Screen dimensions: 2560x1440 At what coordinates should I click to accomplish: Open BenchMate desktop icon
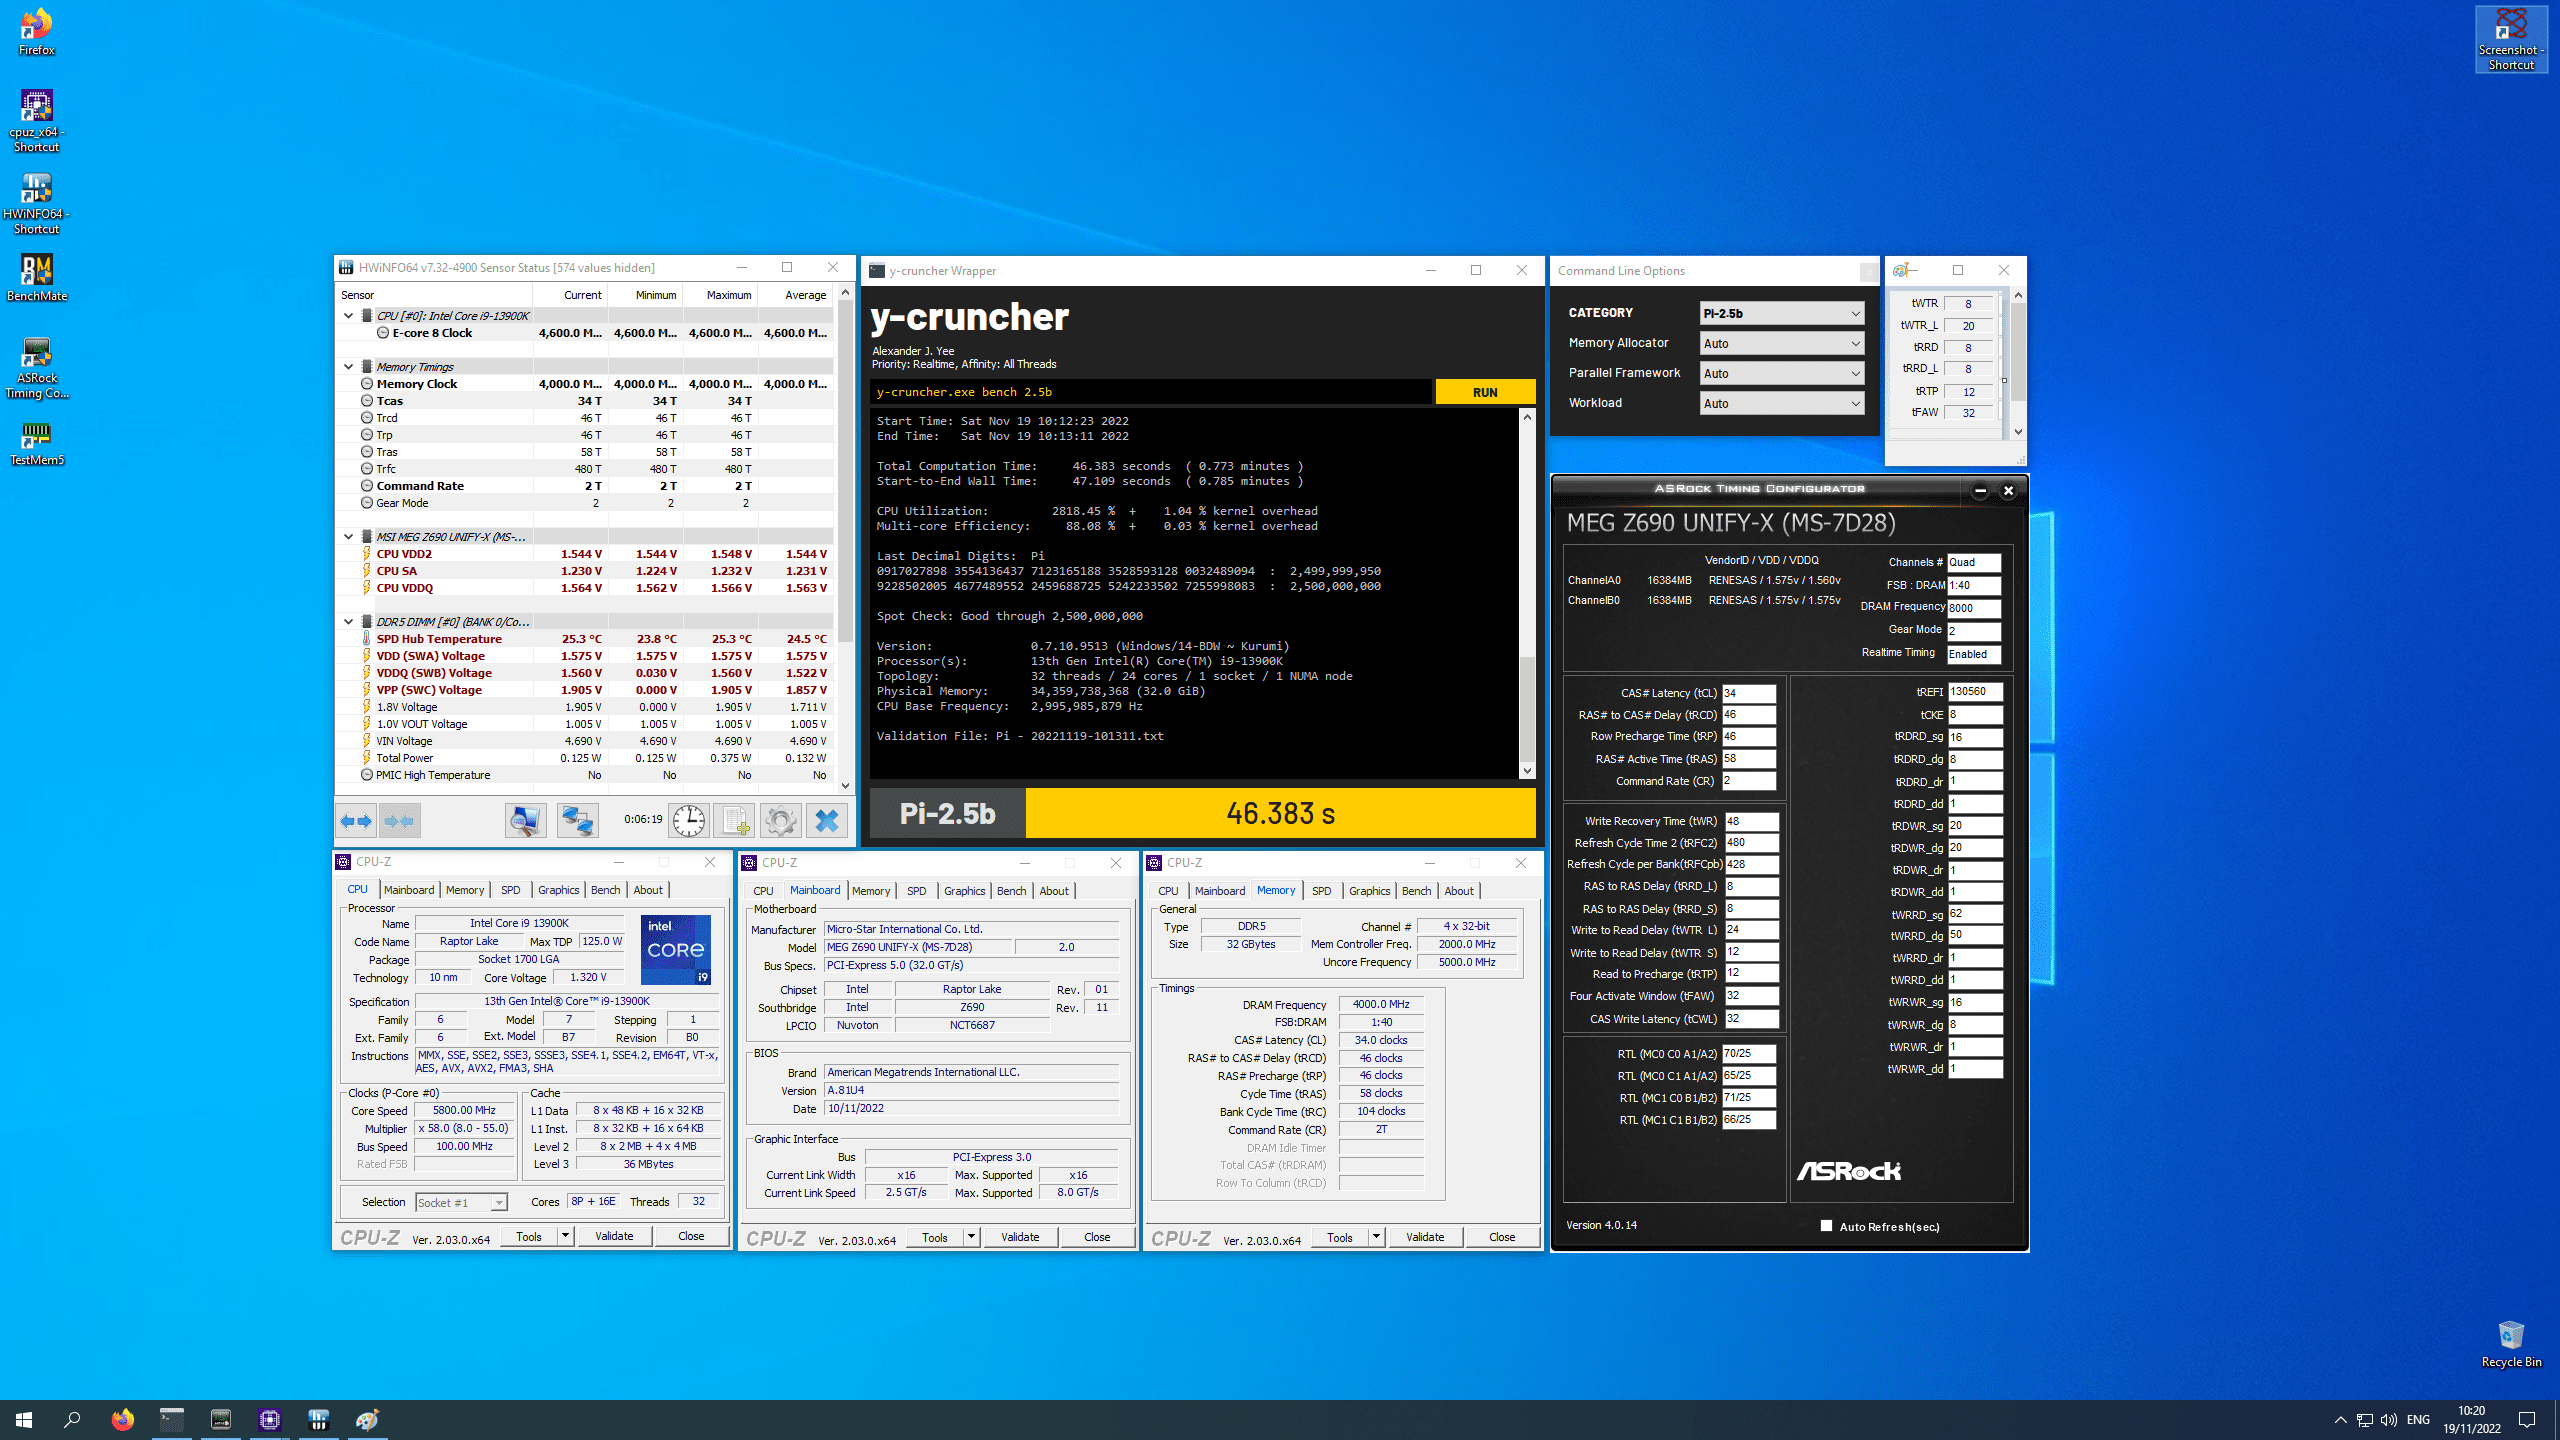coord(36,276)
